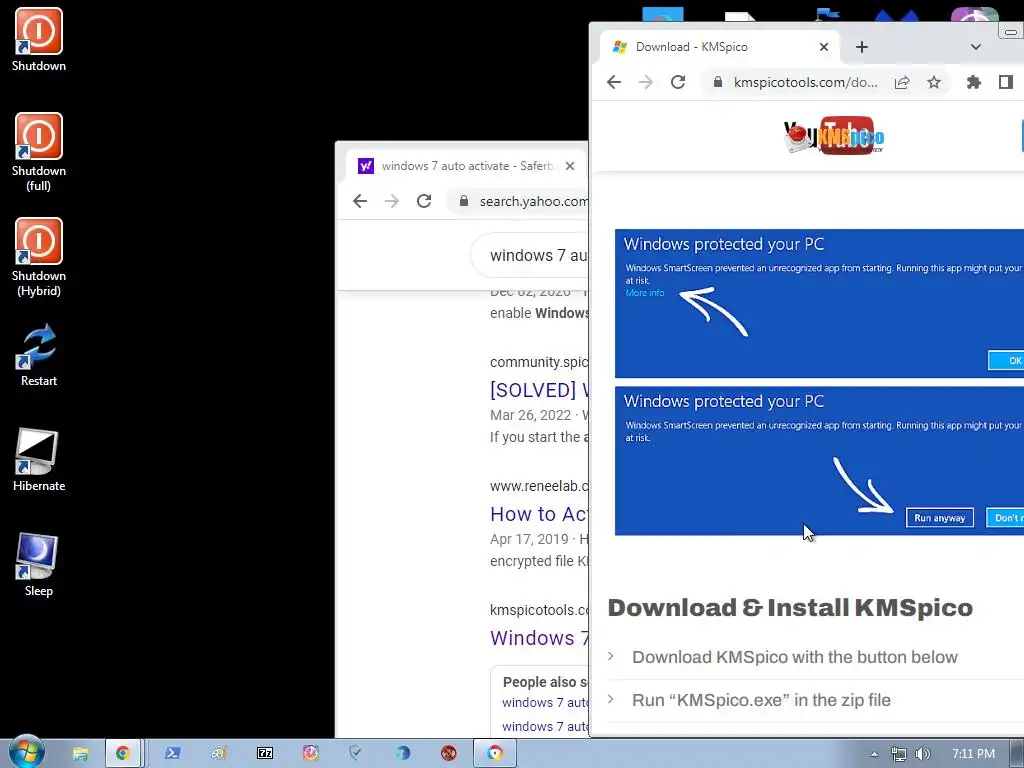Click the 7:11 PM taskbar clock
Screen dimensions: 1024x768
[973, 754]
